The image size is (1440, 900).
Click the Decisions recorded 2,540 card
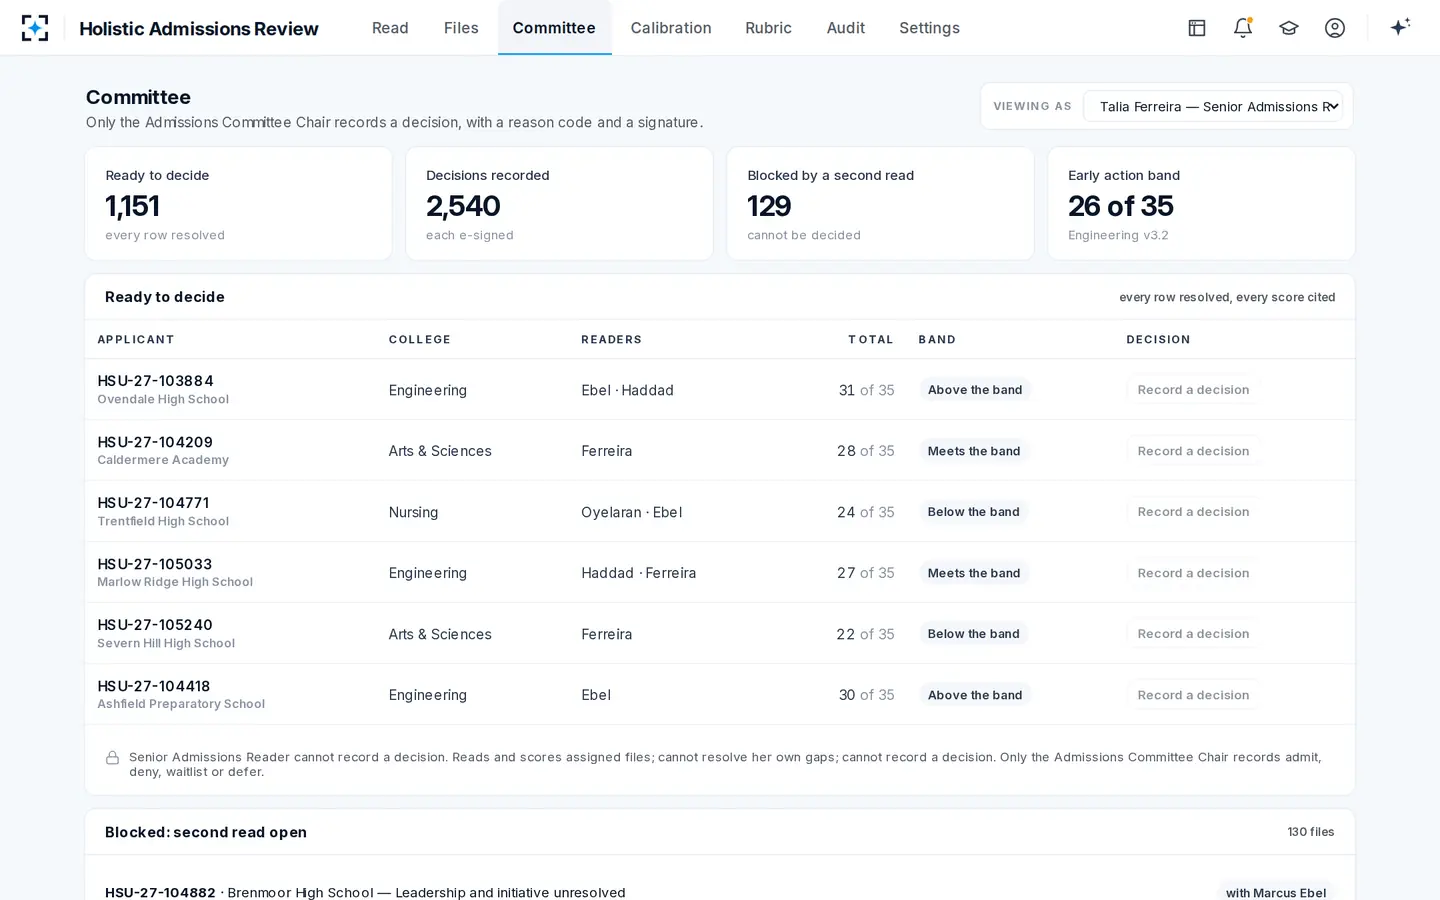point(559,204)
